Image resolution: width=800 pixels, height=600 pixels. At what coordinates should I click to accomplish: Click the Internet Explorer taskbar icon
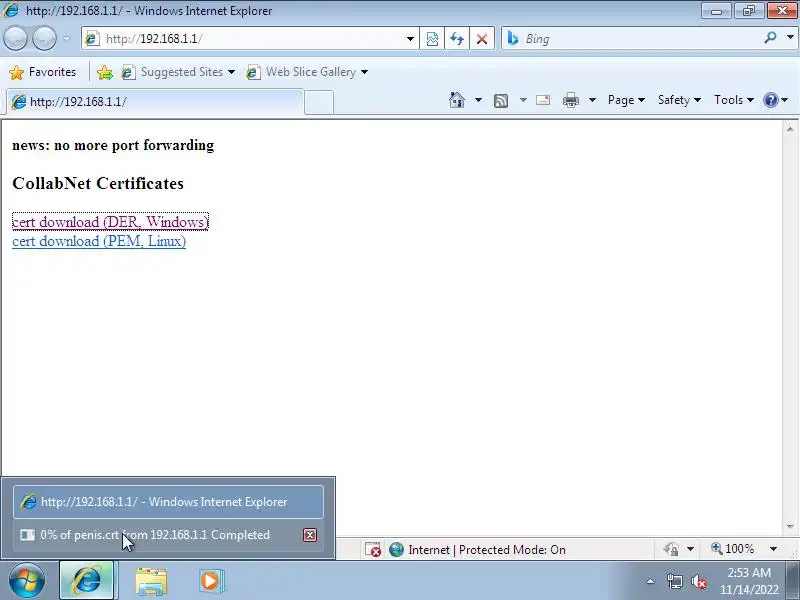coord(87,581)
